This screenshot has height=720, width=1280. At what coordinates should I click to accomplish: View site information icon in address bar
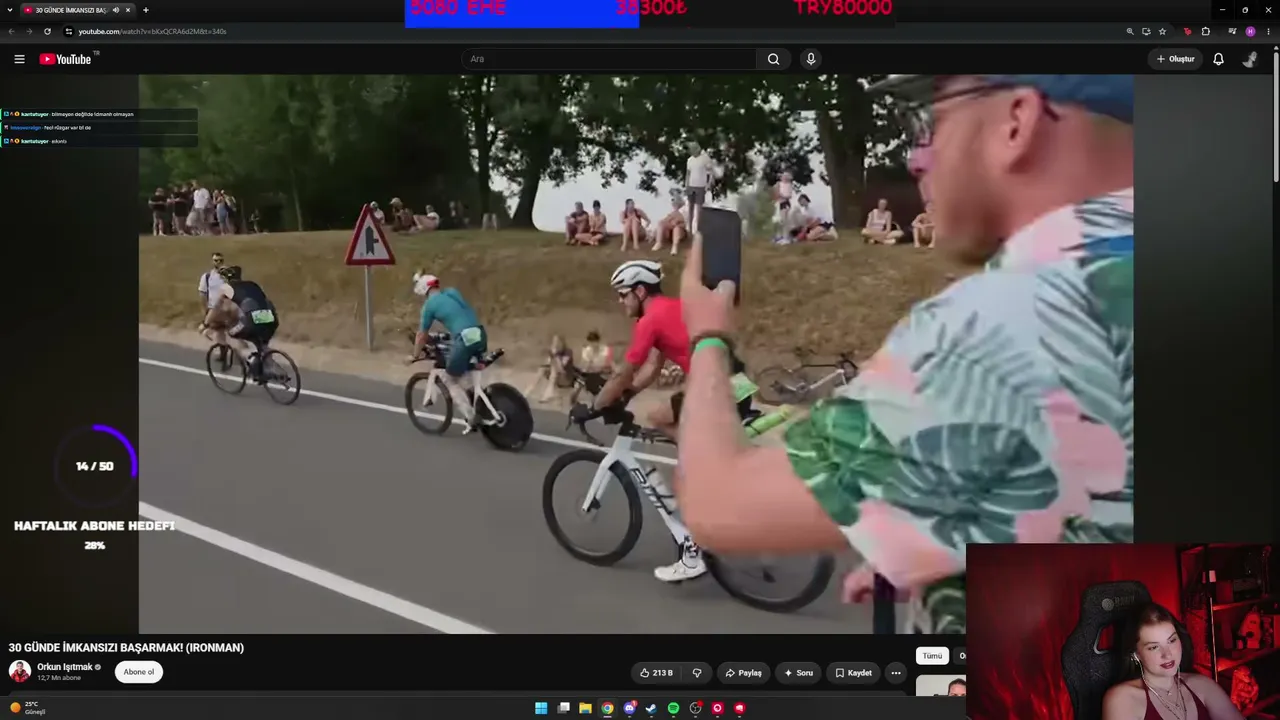point(68,31)
